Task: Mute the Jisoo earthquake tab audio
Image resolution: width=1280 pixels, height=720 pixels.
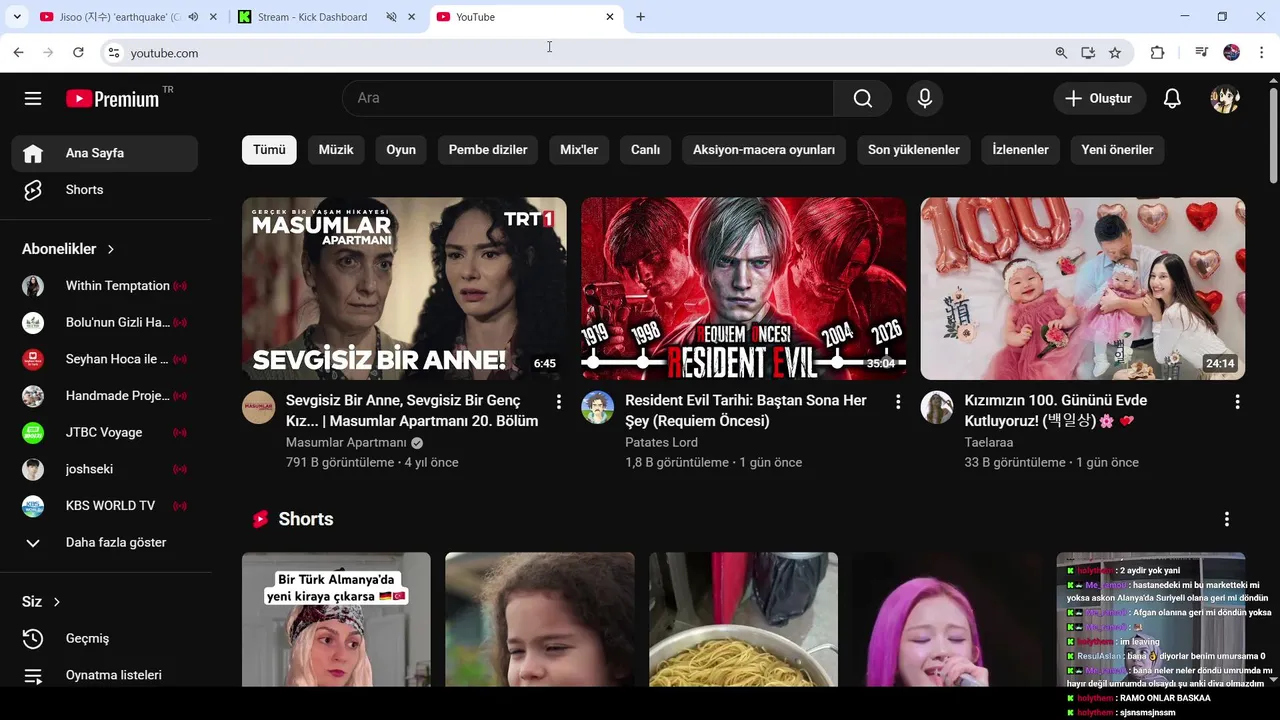Action: coord(193,17)
